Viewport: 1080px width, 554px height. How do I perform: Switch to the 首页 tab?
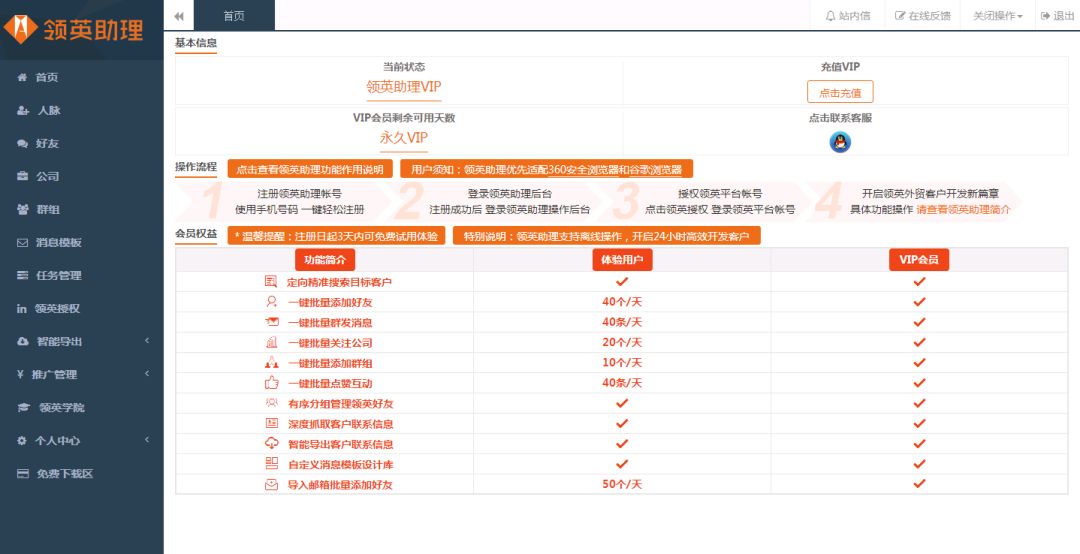233,16
